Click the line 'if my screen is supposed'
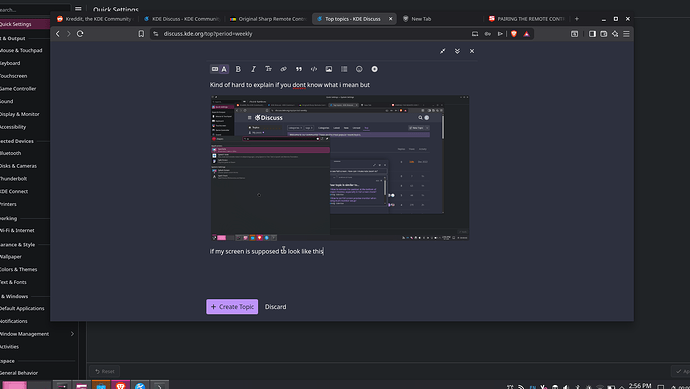This screenshot has height=389, width=690. pyautogui.click(x=266, y=251)
